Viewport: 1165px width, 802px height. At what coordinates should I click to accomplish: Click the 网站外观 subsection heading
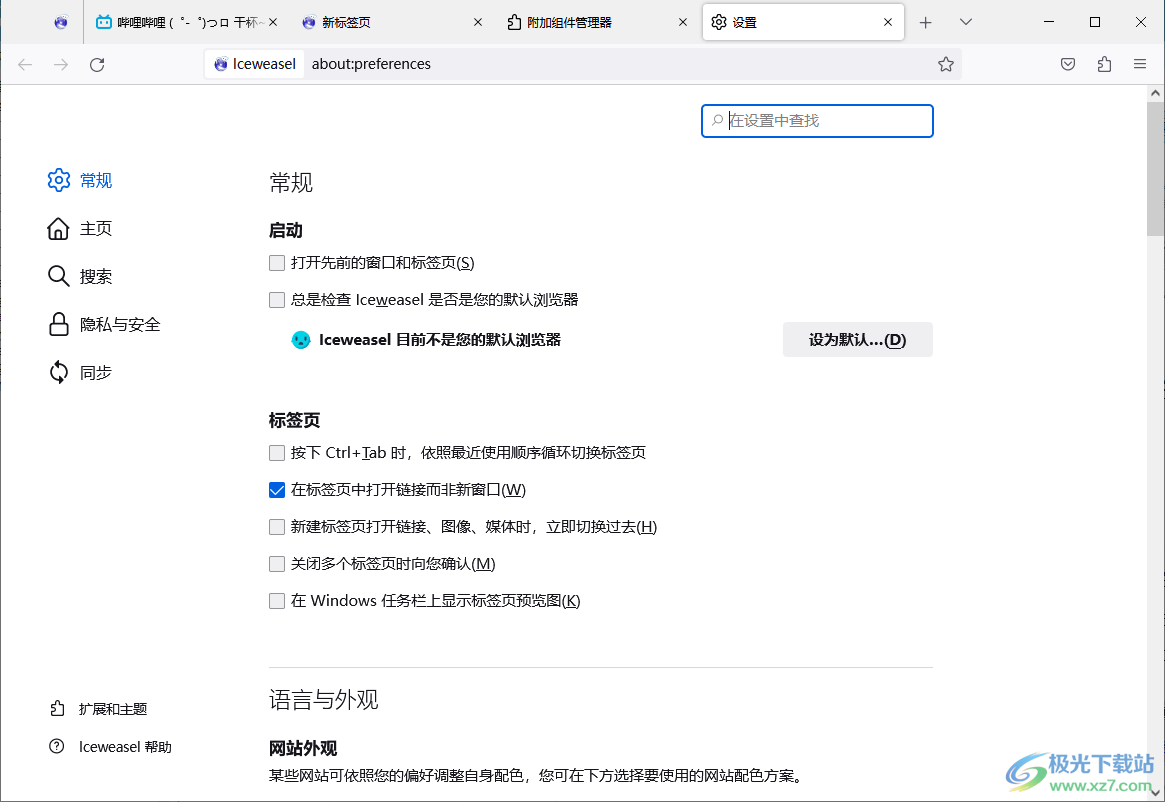(303, 748)
